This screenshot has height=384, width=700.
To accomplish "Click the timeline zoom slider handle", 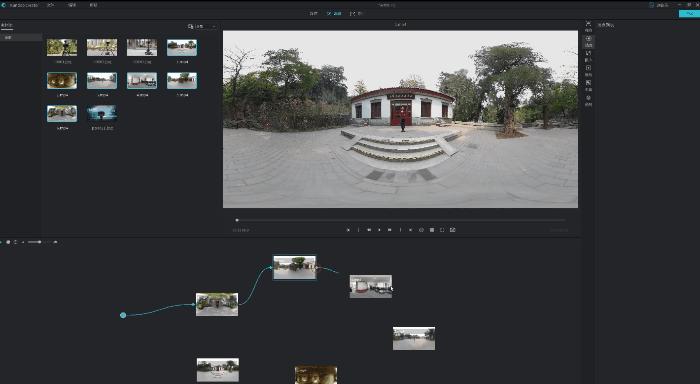I will pos(39,242).
